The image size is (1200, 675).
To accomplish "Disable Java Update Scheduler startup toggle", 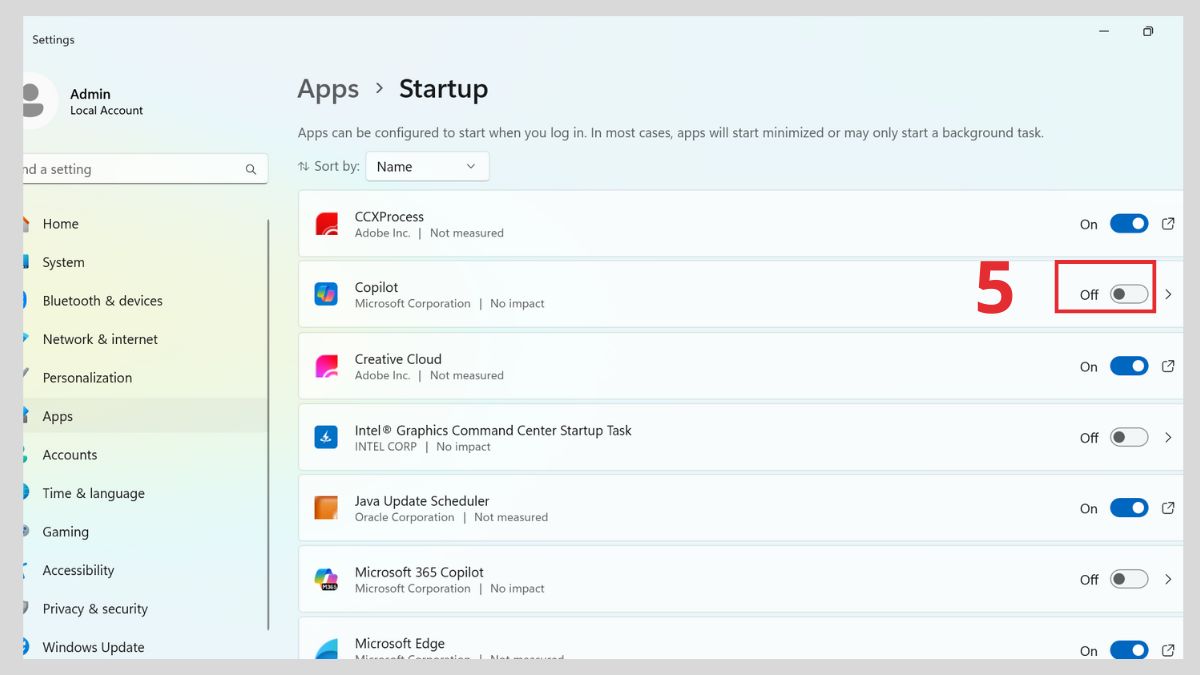I will (1129, 508).
